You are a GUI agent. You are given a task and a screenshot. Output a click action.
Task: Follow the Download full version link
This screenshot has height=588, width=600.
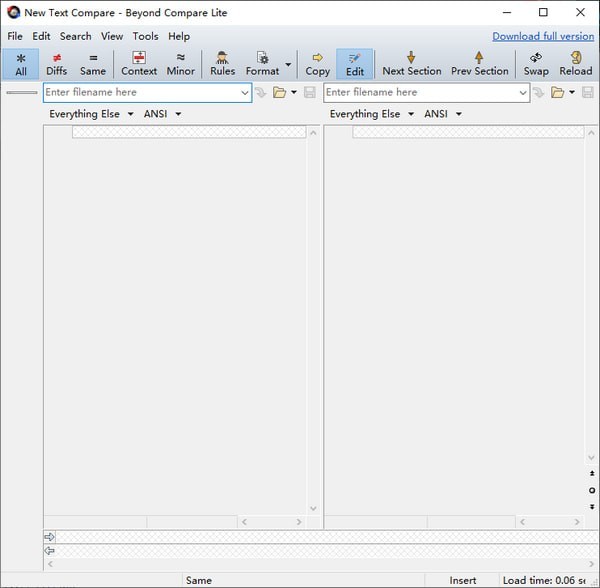[x=543, y=36]
